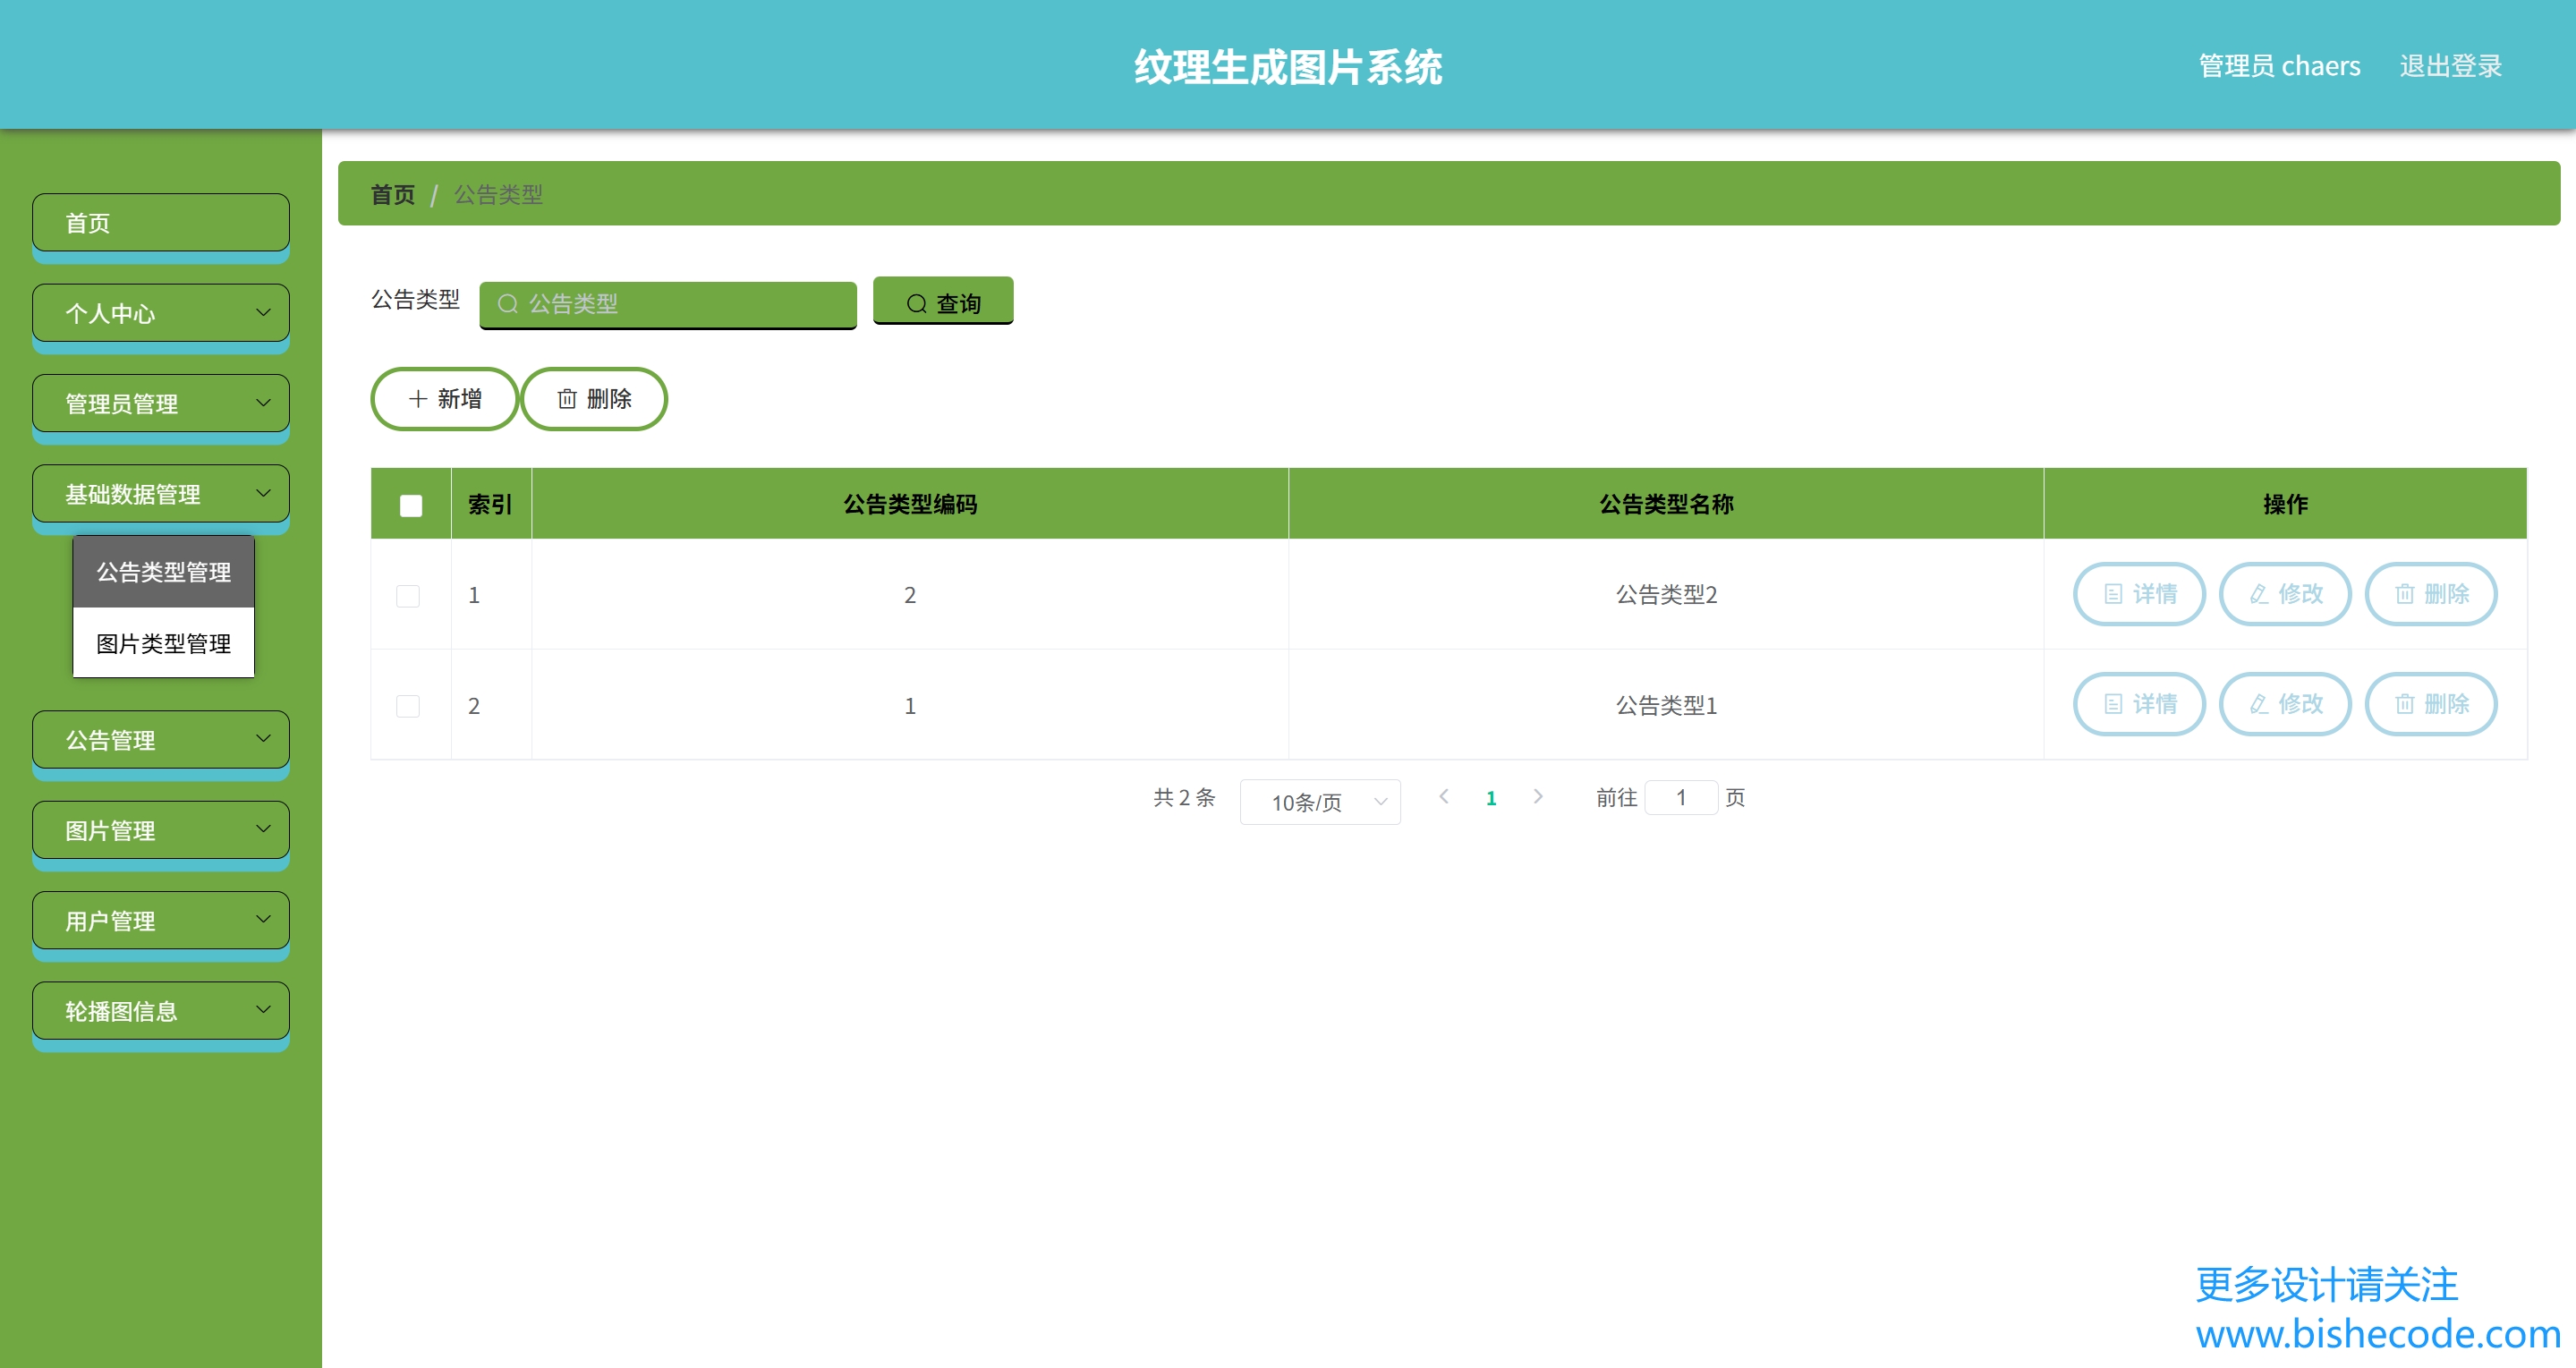
Task: Open the 10条/页 page size dropdown
Action: tap(1319, 802)
